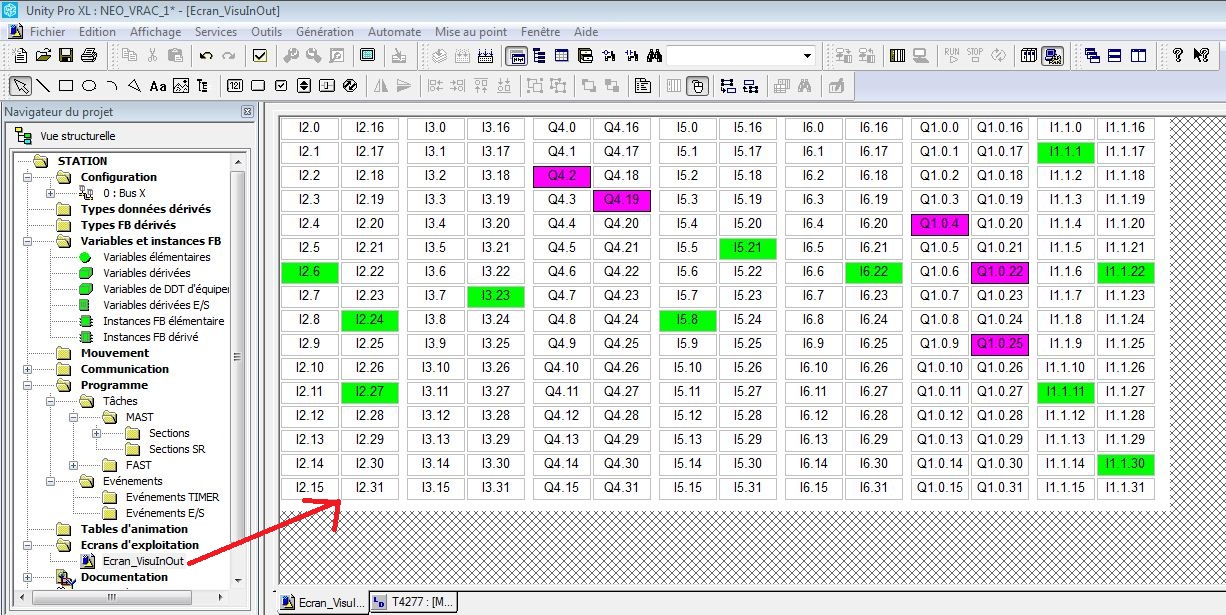Select the Rectangle drawing tool
This screenshot has height=615, width=1226.
pyautogui.click(x=66, y=86)
